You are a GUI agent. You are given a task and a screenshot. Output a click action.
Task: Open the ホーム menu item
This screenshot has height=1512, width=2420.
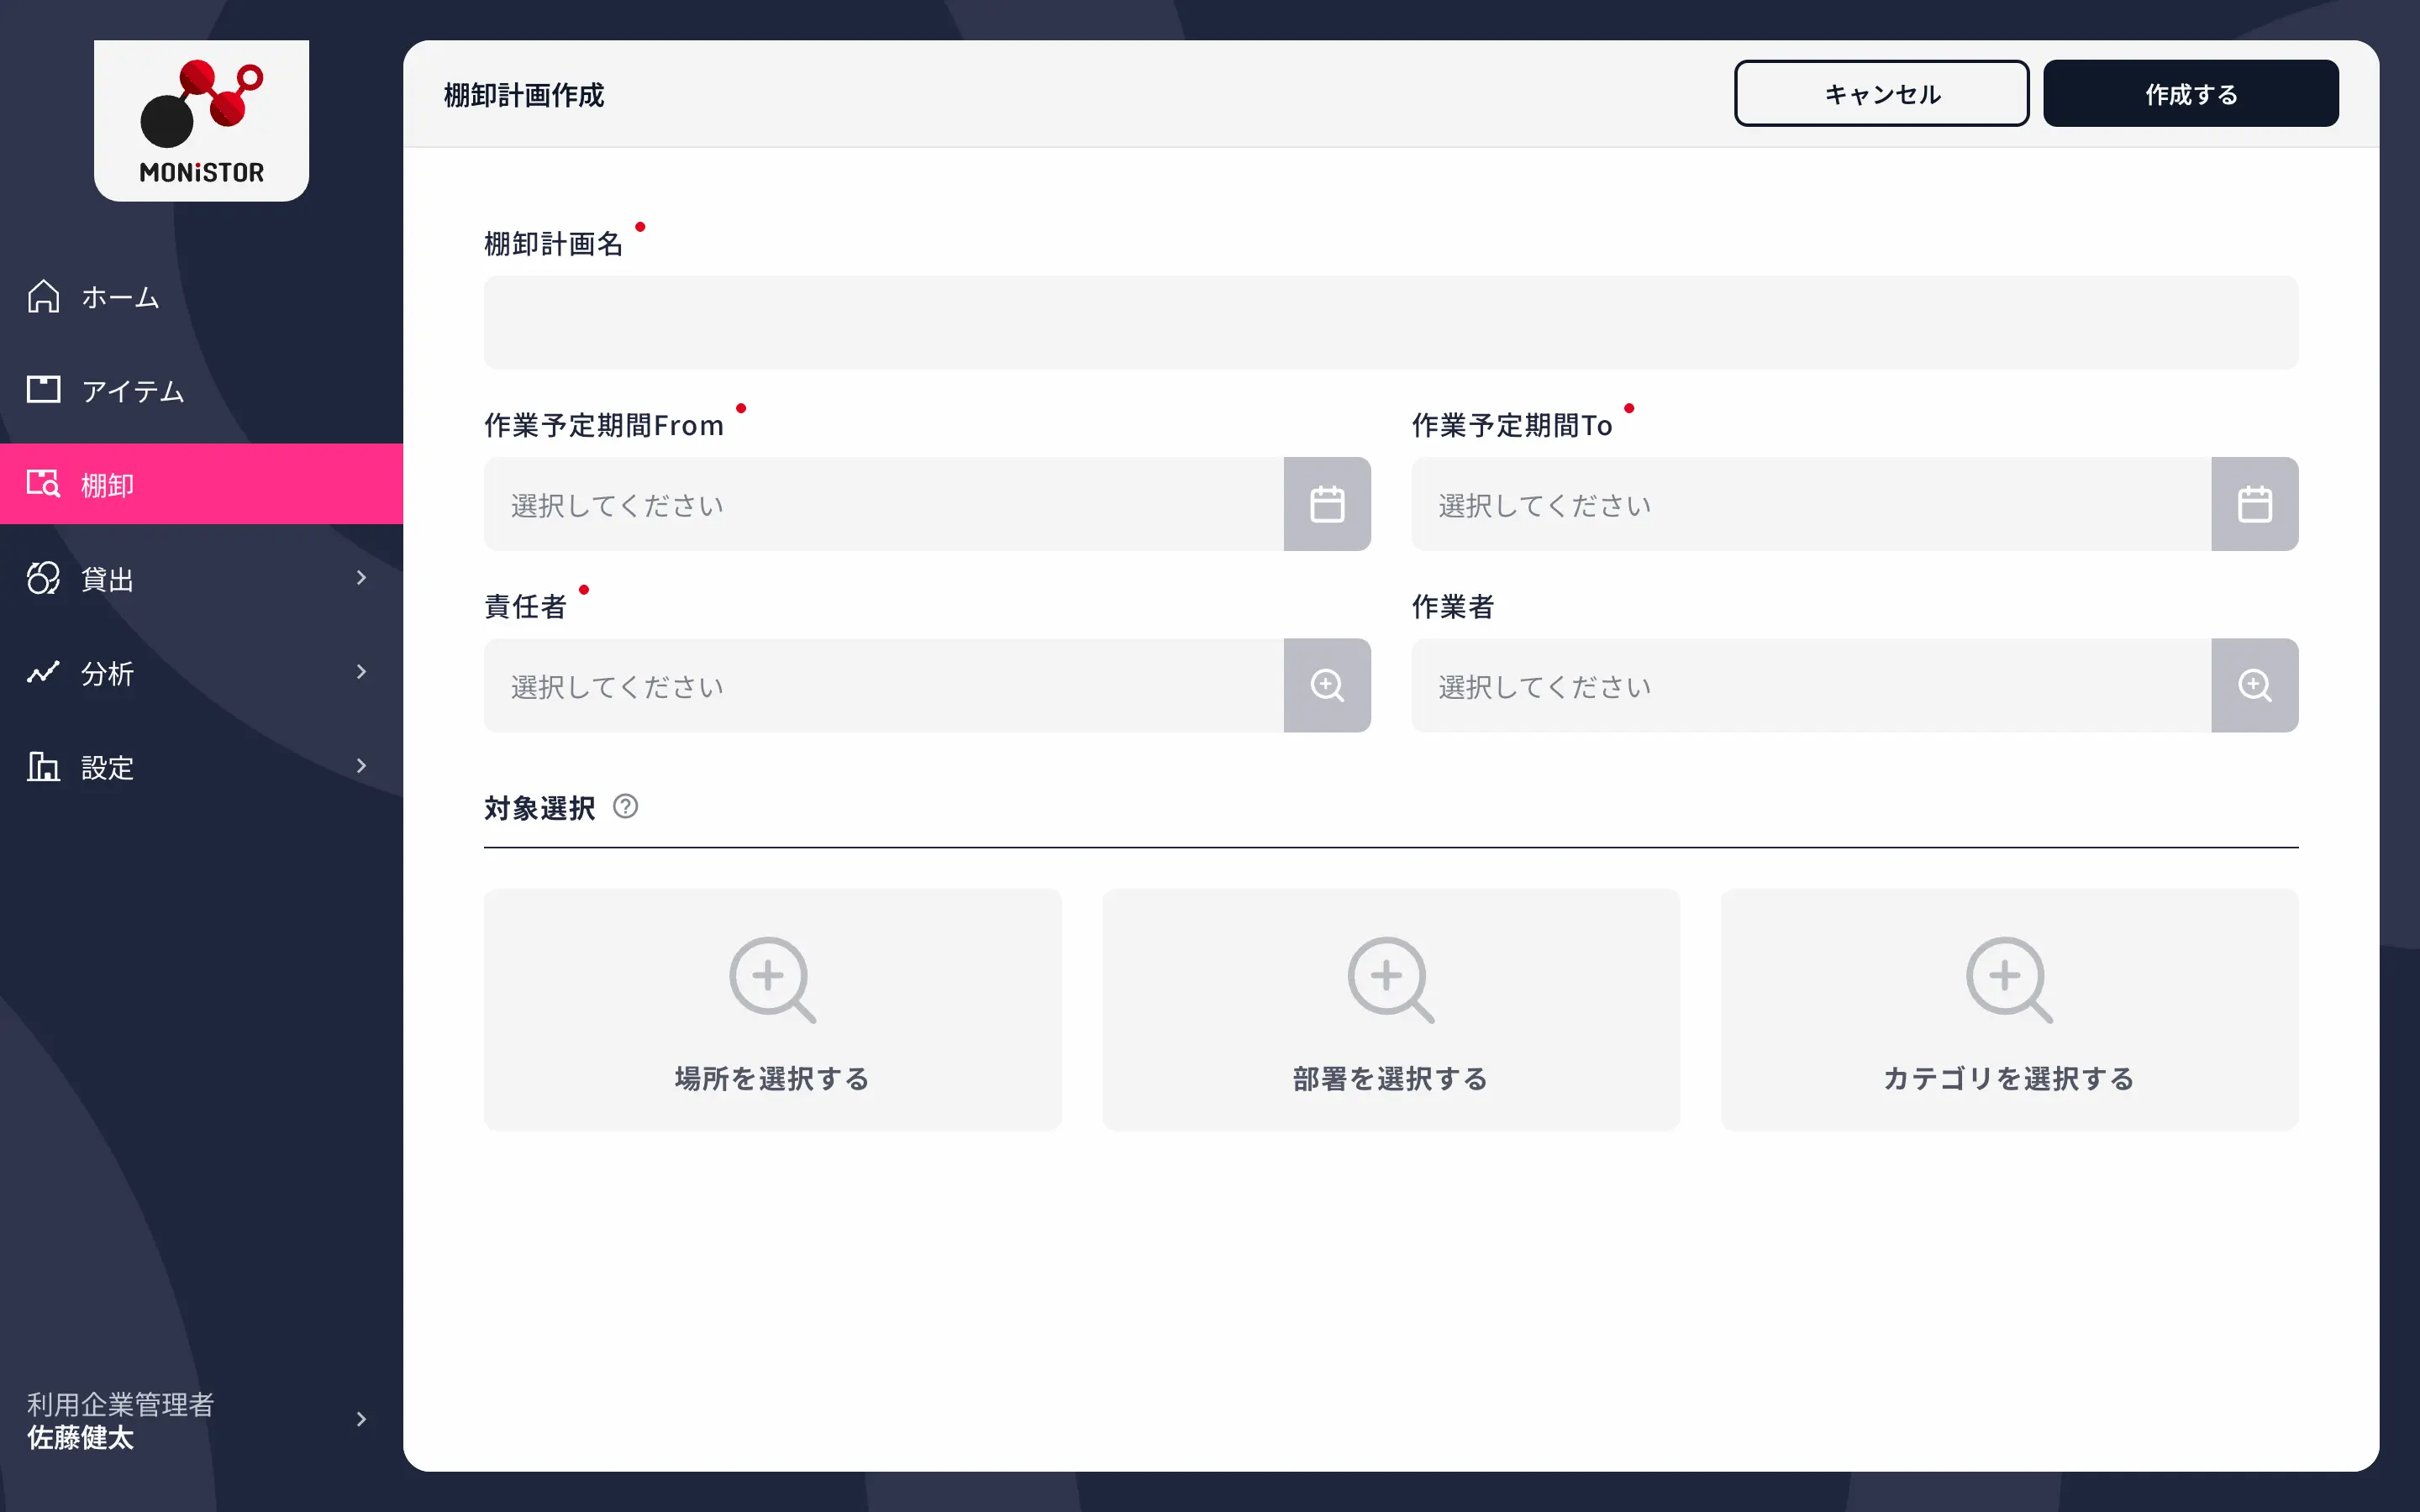tap(201, 296)
